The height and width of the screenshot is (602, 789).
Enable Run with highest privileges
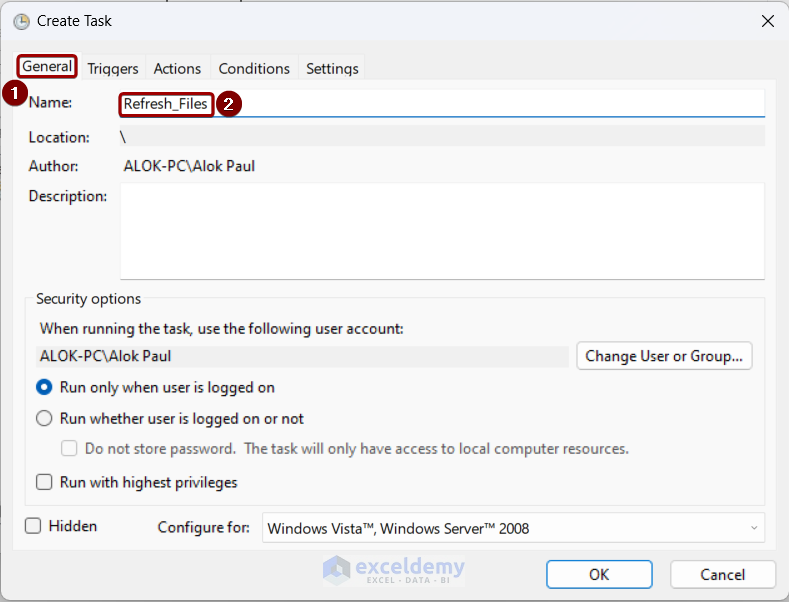(44, 482)
